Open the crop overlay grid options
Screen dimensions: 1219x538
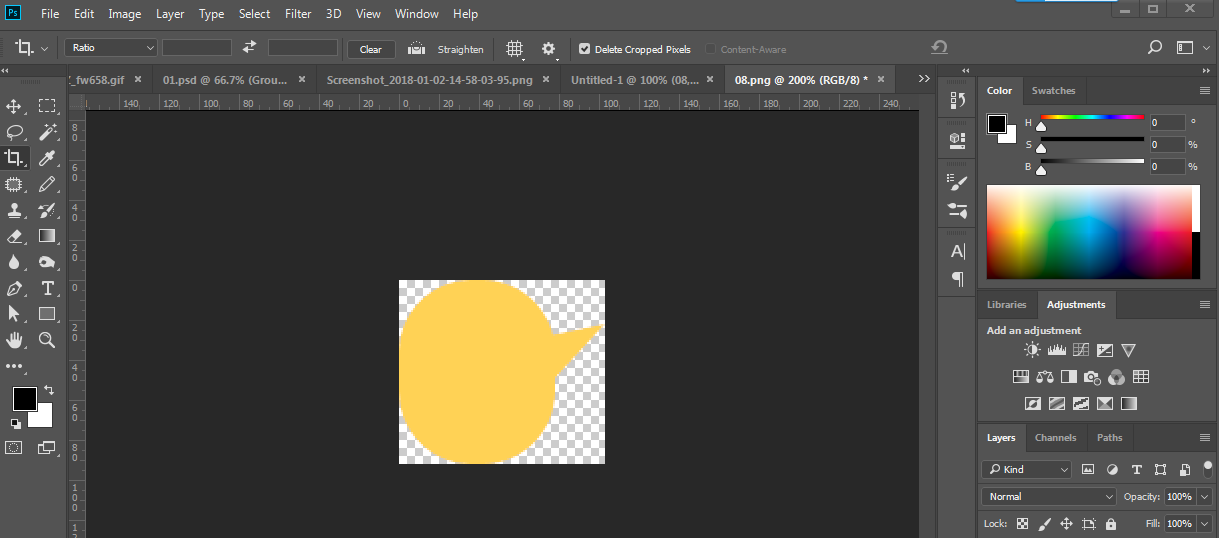[515, 48]
